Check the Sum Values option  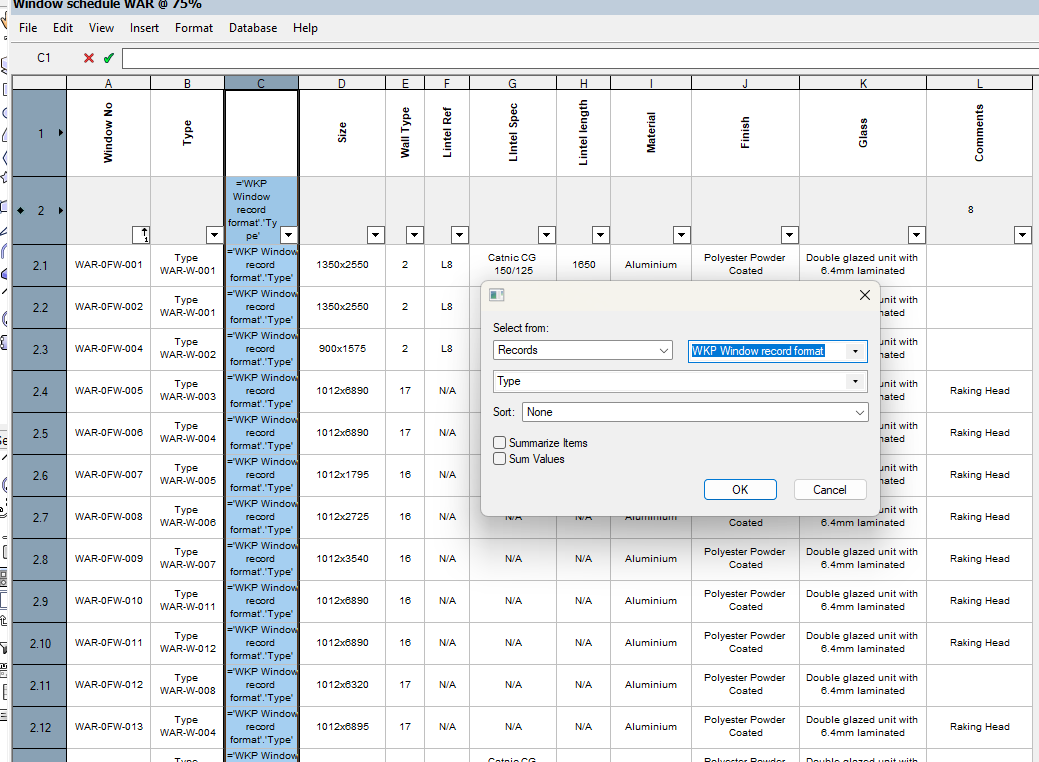pos(499,458)
